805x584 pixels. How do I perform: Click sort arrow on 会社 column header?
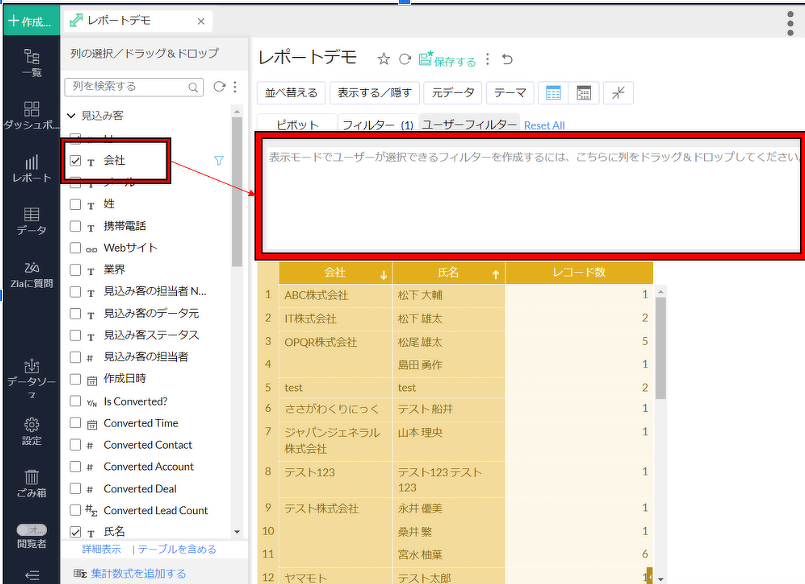coord(384,273)
